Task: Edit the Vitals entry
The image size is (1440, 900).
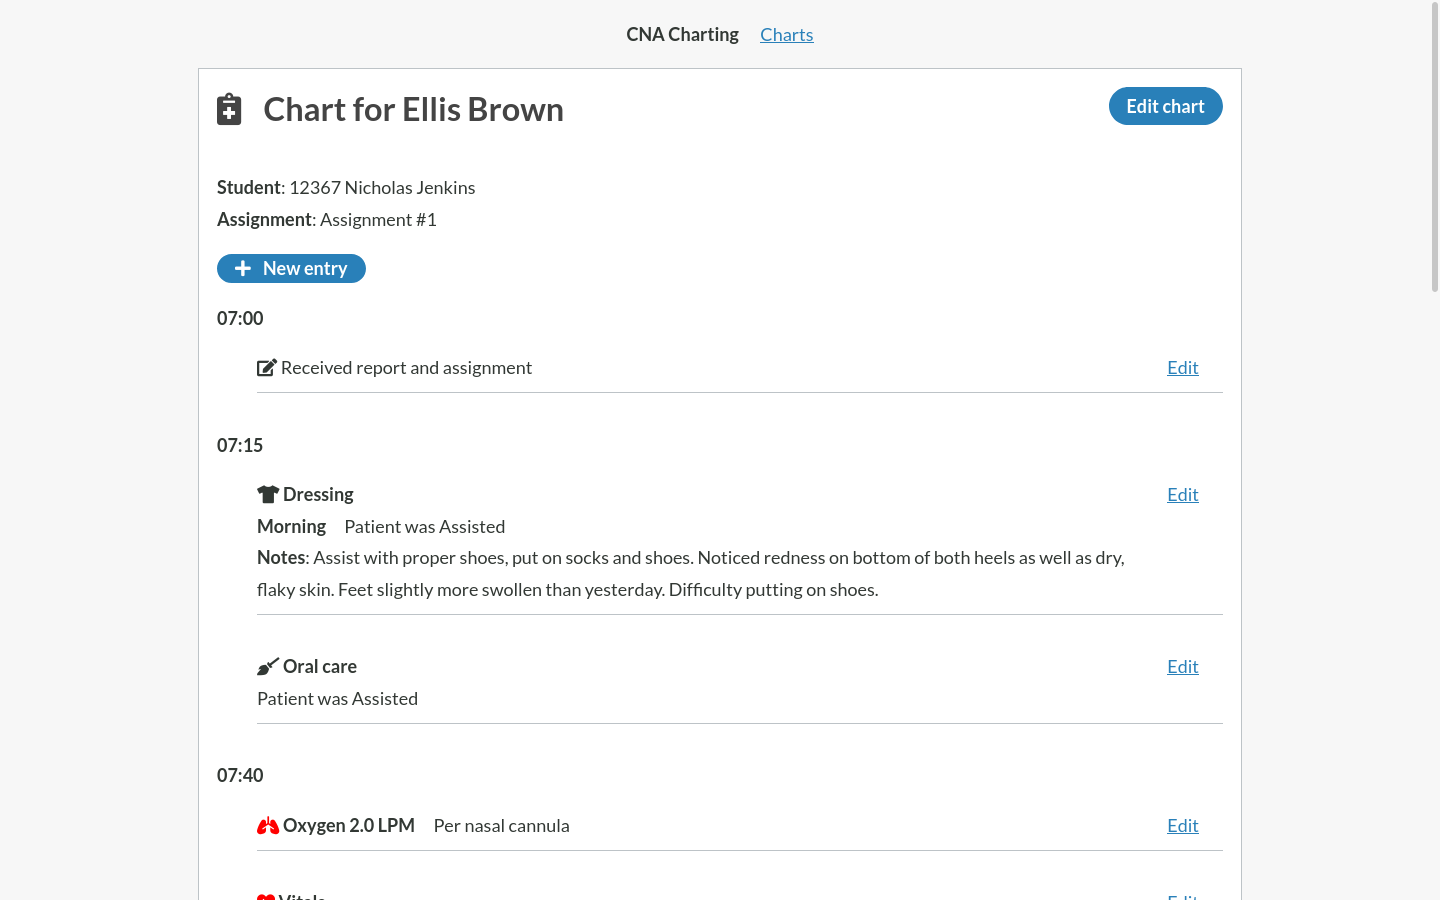Action: click(1182, 896)
